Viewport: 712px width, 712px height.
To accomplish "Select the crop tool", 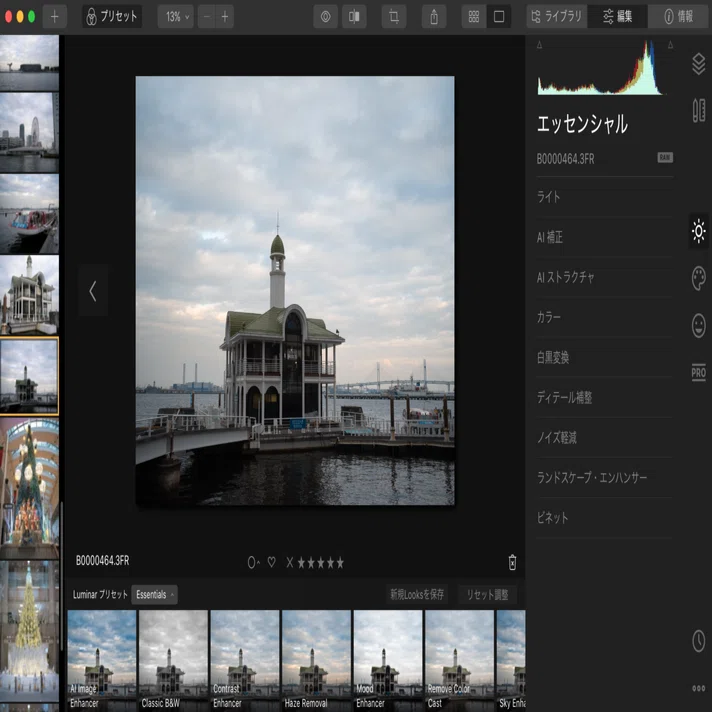I will (x=394, y=17).
